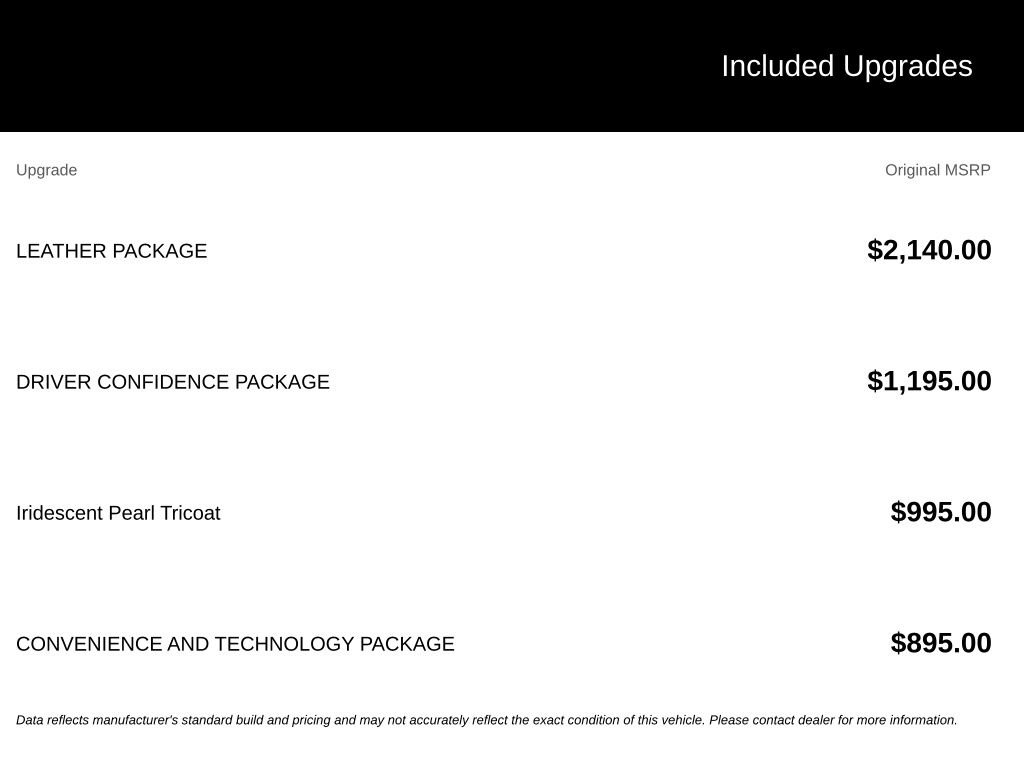This screenshot has width=1024, height=768.
Task: Click the $1,195.00 price value
Action: (929, 381)
